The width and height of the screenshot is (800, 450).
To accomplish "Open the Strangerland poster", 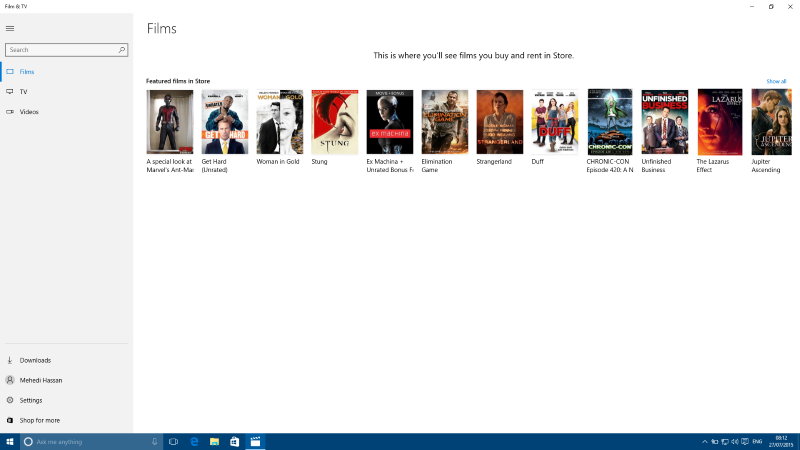I will pyautogui.click(x=500, y=122).
